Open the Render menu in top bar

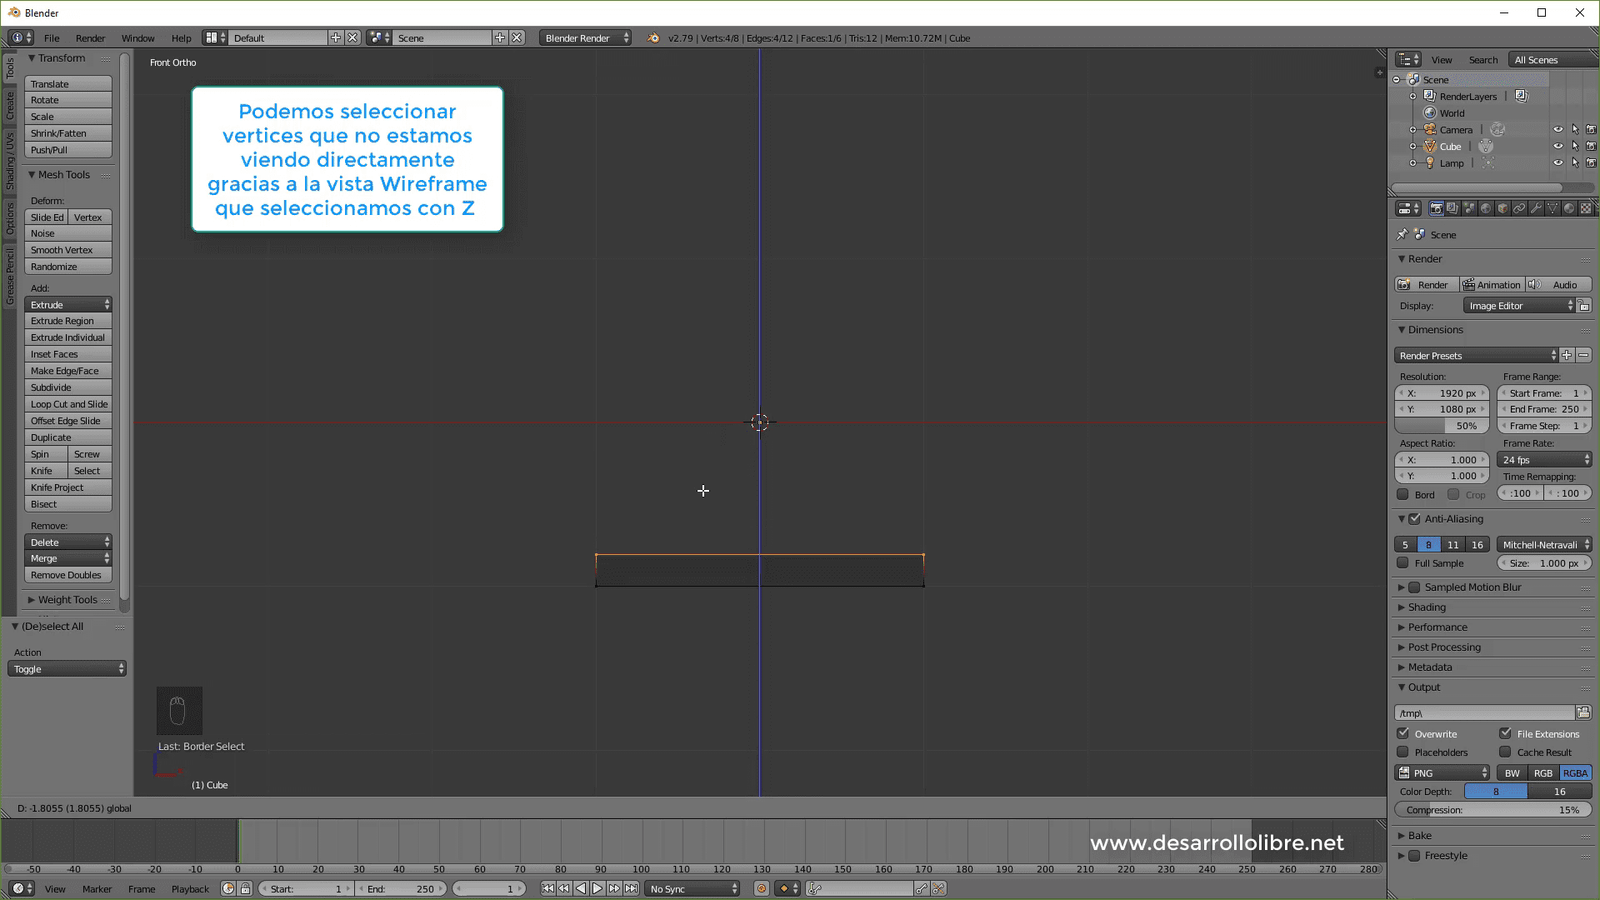tap(90, 38)
